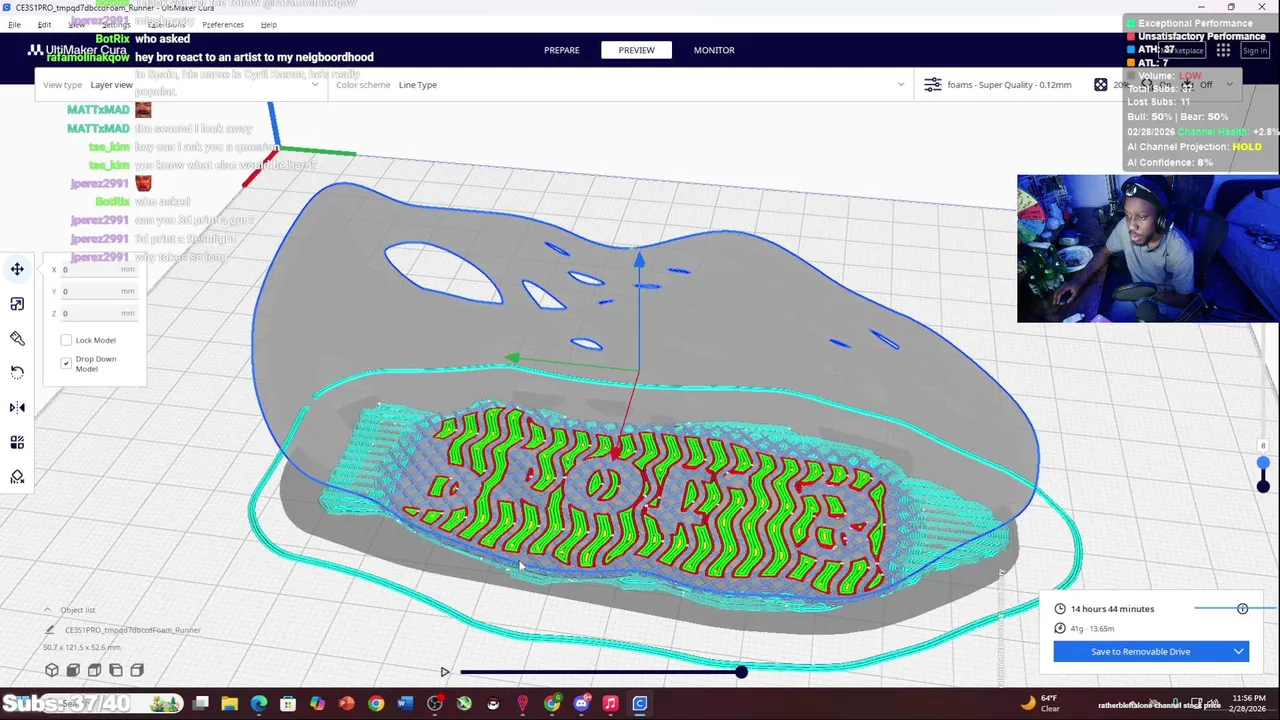Switch to top view cube icon
1280x720 pixels.
coord(95,670)
